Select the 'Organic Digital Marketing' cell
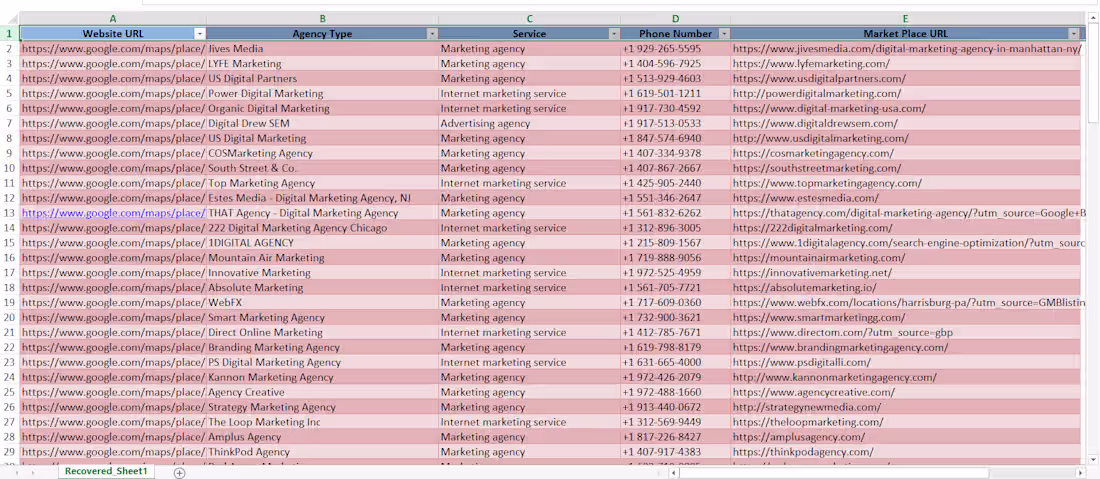Screen dimensions: 1100x479 tap(322, 109)
